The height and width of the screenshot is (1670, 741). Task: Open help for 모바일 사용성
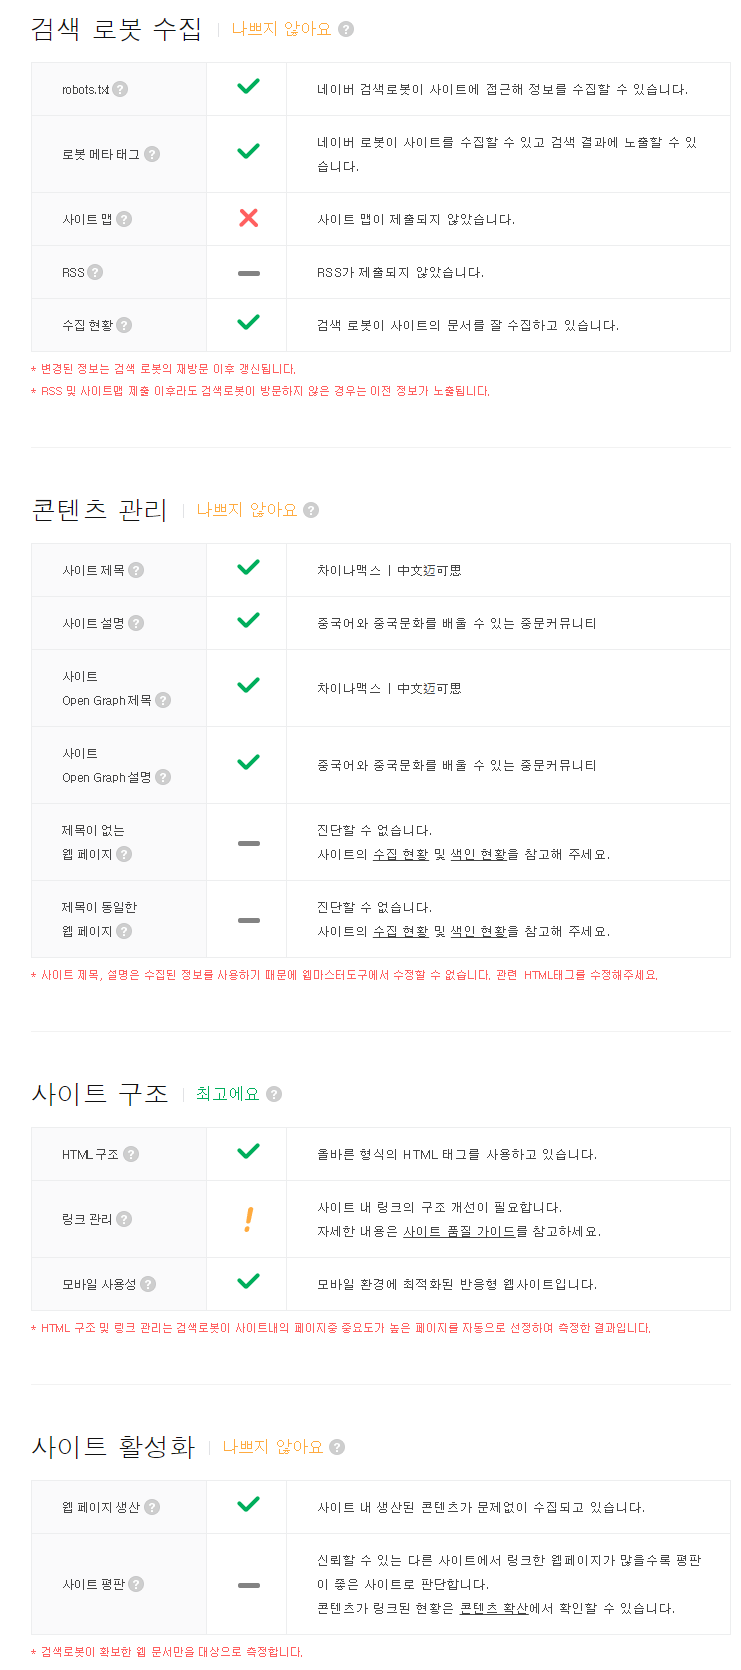pyautogui.click(x=148, y=1284)
